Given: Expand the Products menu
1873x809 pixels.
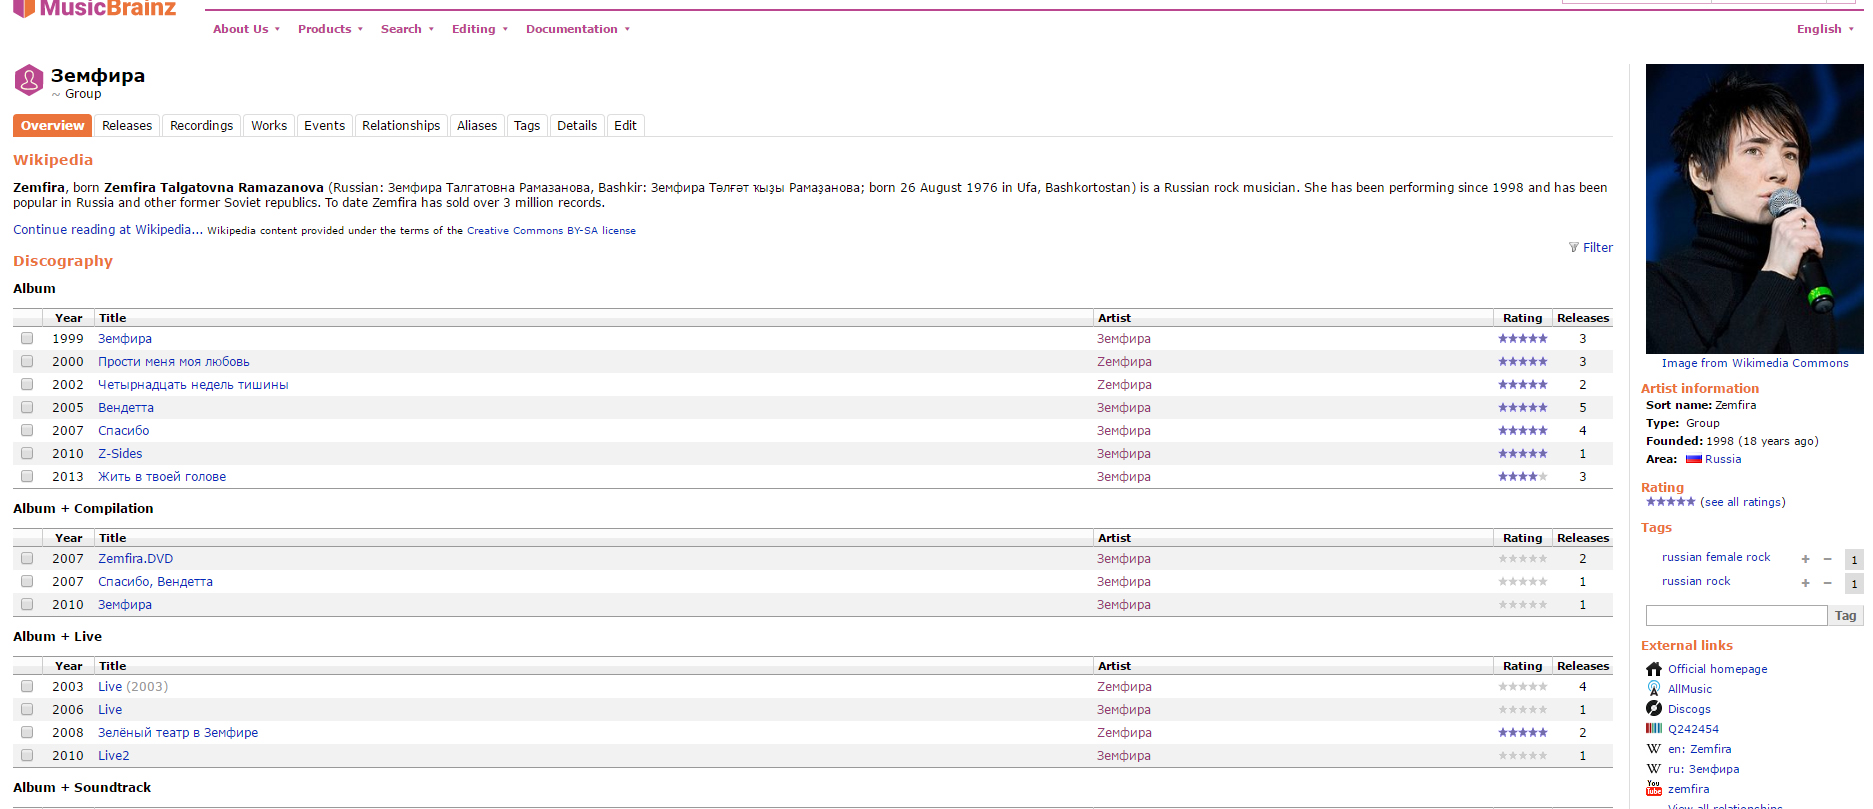Looking at the screenshot, I should (330, 29).
